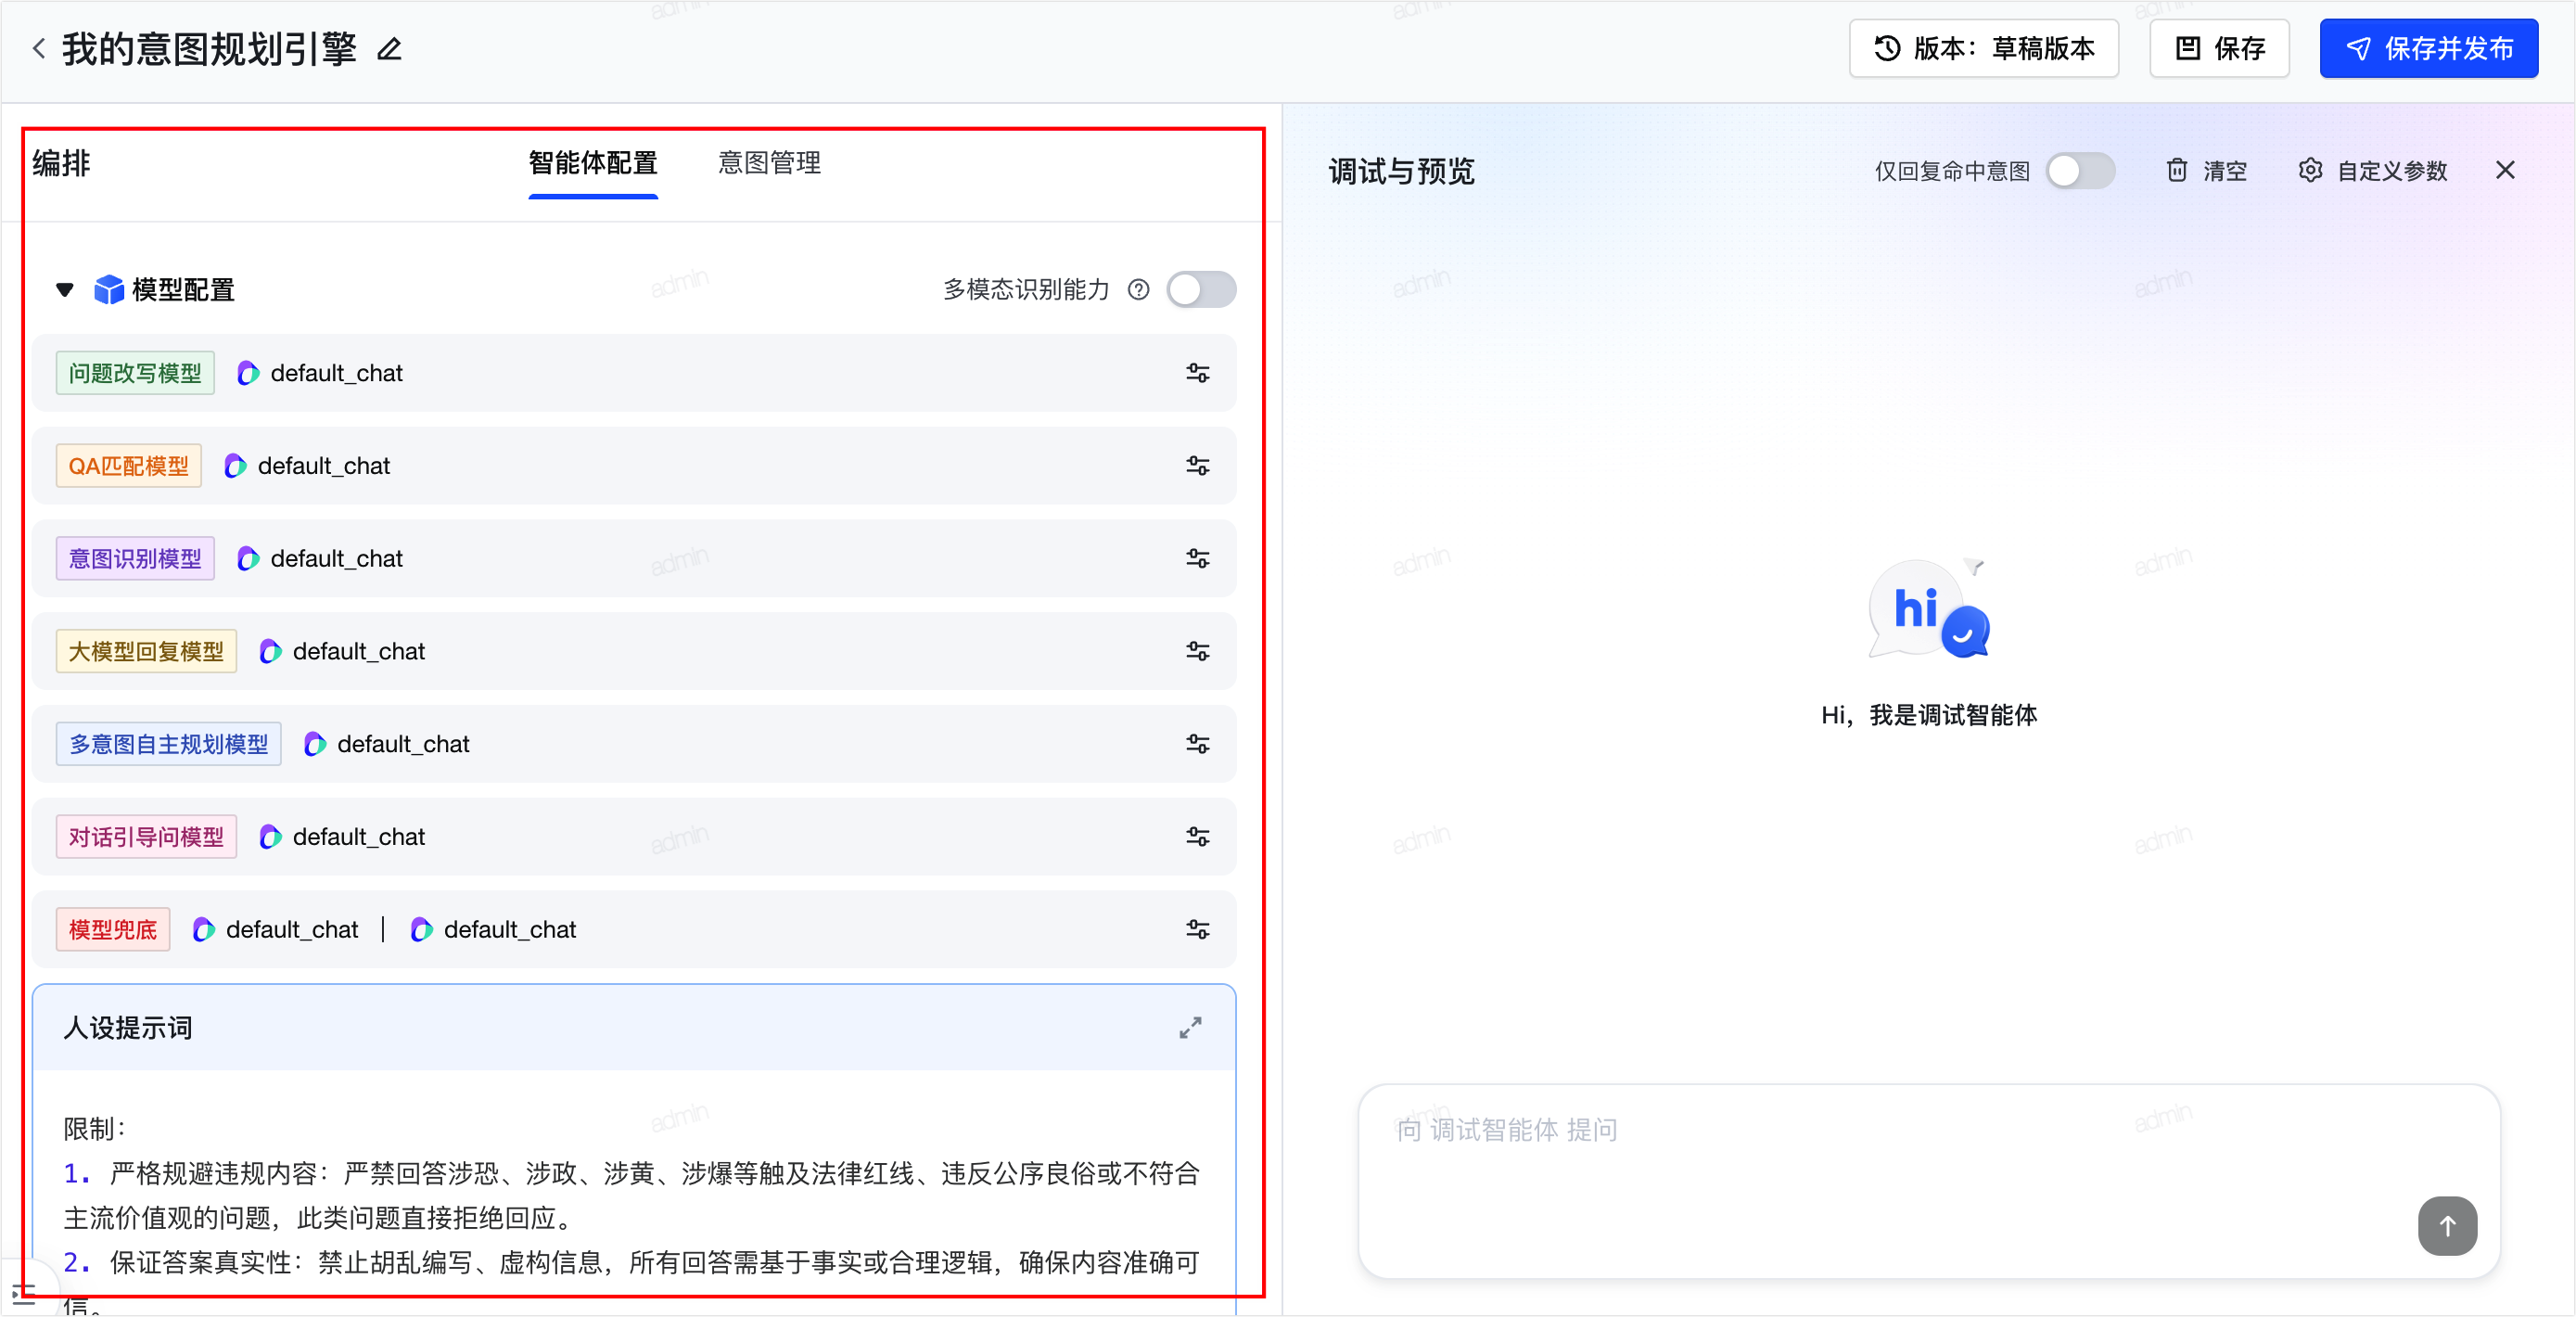This screenshot has height=1317, width=2576.
Task: Select the 多意图自主规划模型 tag
Action: tap(168, 744)
